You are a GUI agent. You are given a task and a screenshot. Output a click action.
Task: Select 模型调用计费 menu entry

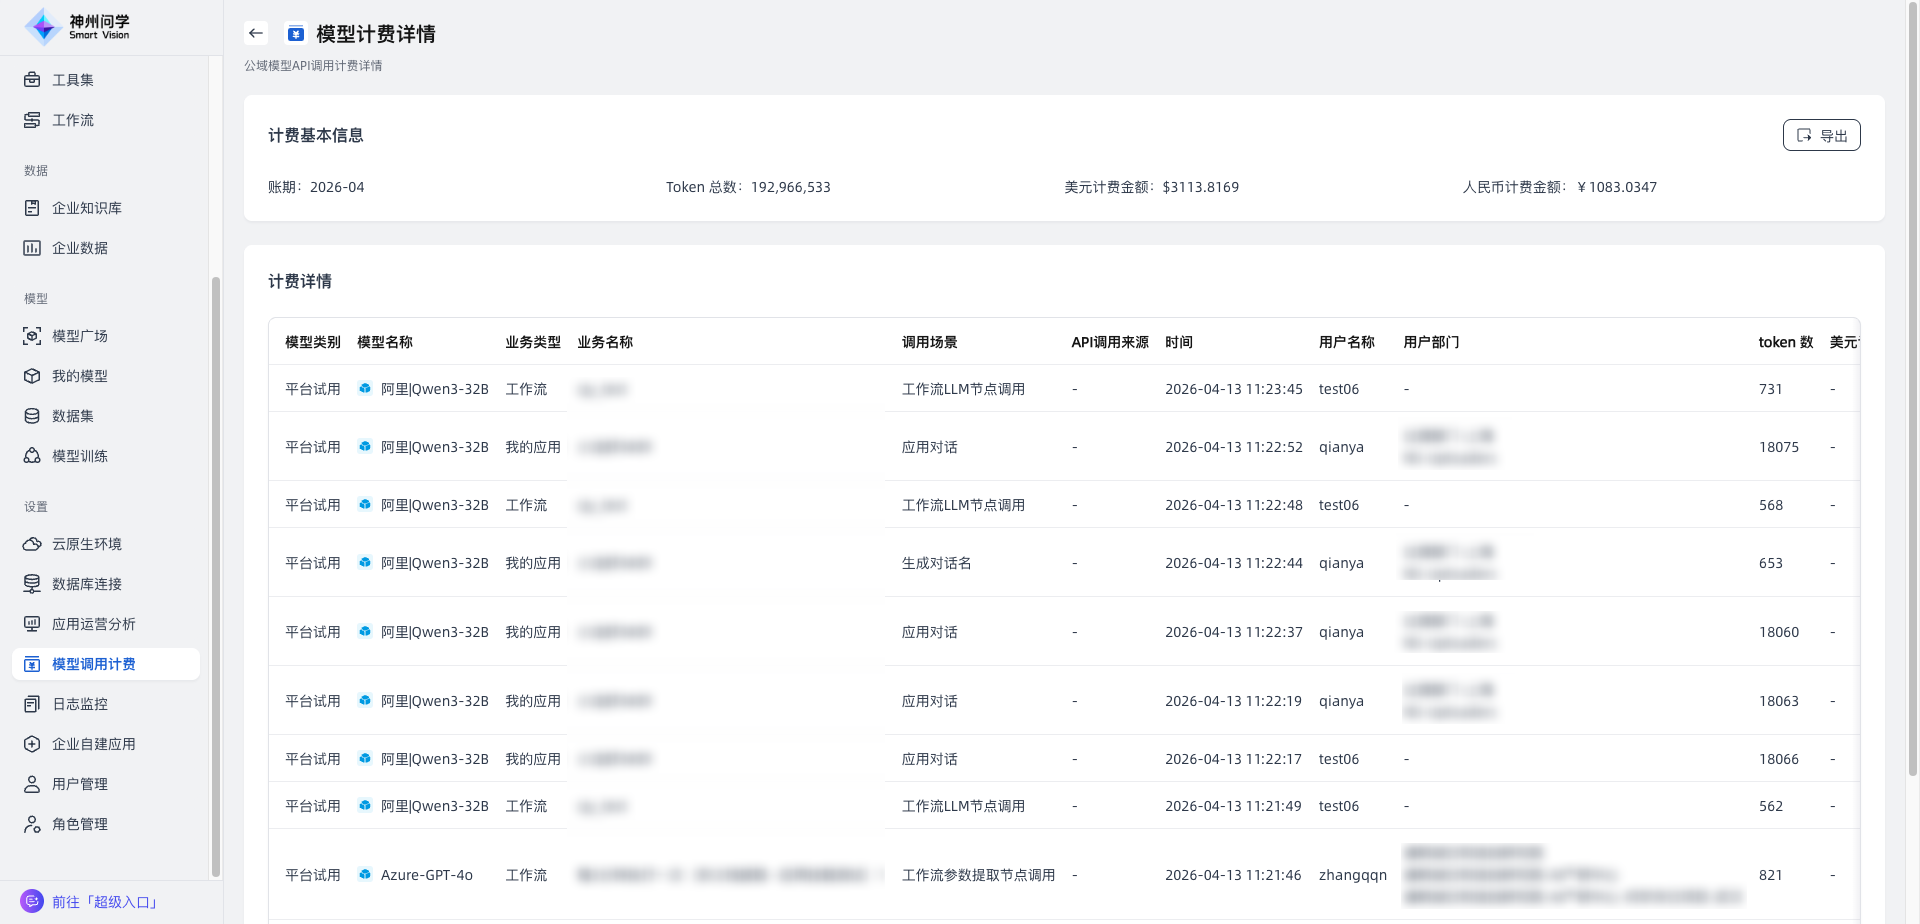(93, 664)
